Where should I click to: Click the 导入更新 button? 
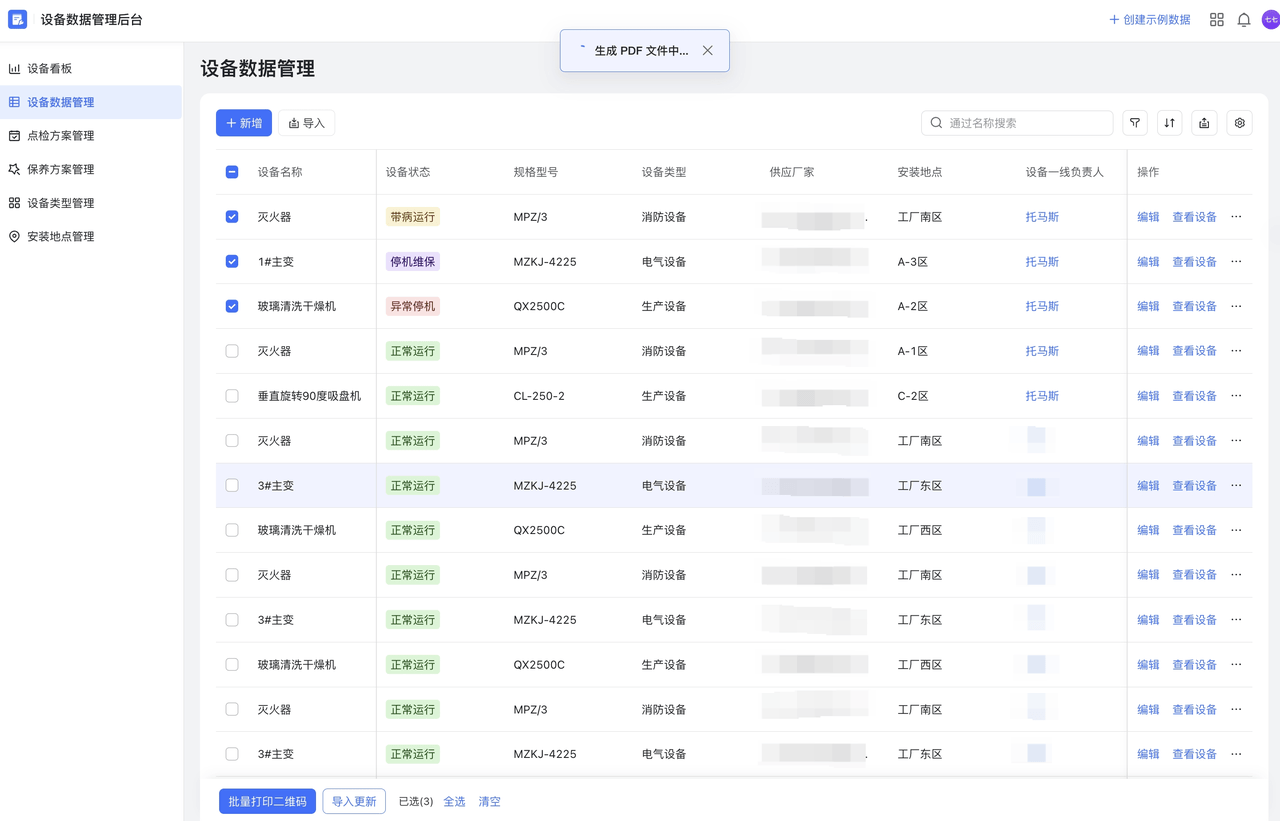pos(354,801)
